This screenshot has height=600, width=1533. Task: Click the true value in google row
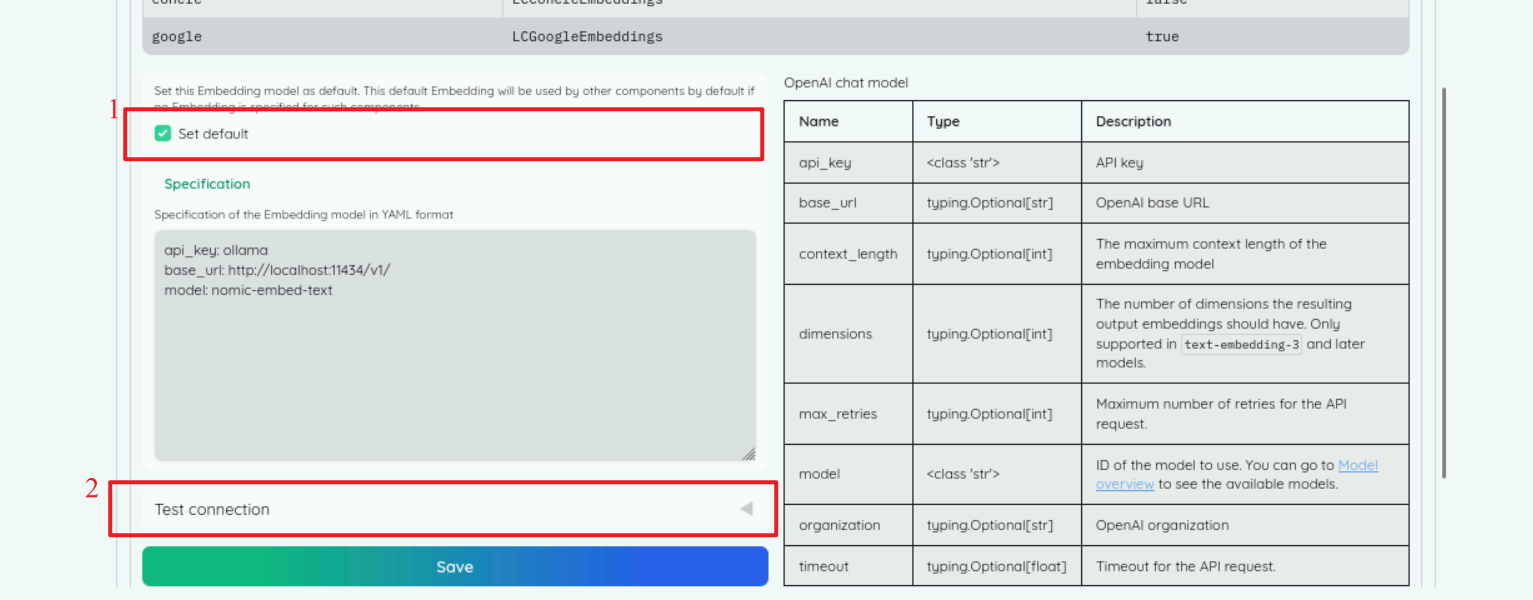point(1162,36)
